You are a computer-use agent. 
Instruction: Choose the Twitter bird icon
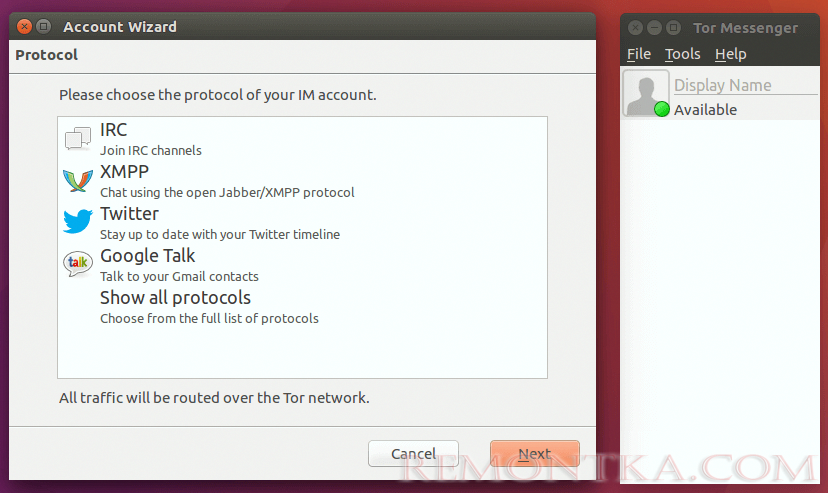(x=78, y=222)
